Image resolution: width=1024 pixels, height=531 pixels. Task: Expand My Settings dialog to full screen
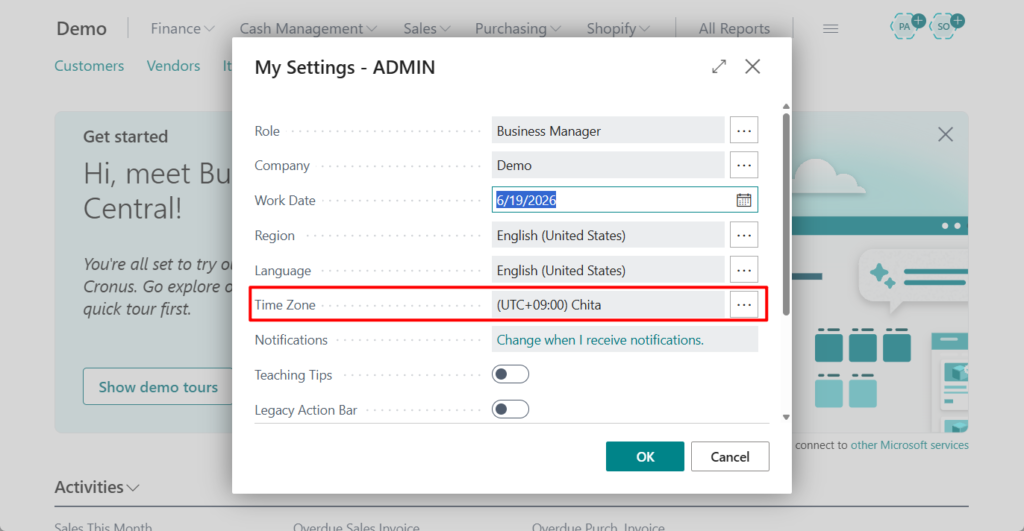coord(719,67)
